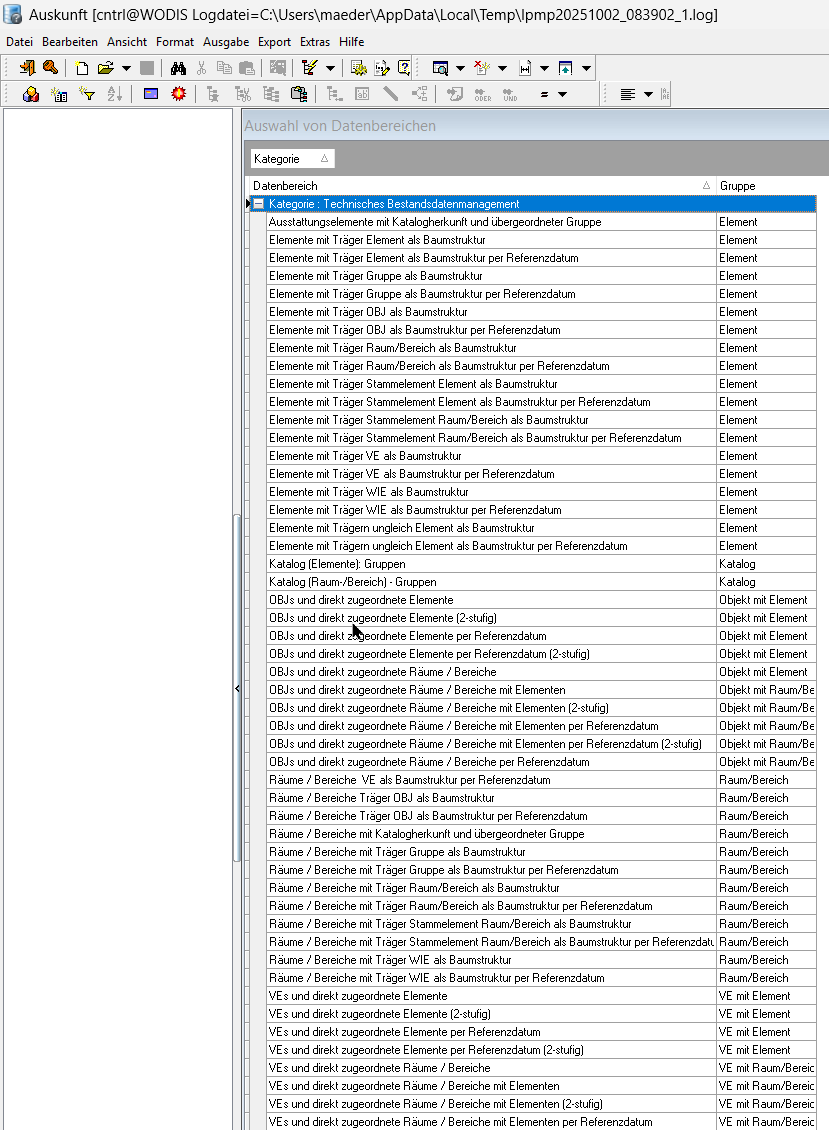
Task: Select 'Katalog (Elemente): Gruppen' row
Action: tap(490, 564)
